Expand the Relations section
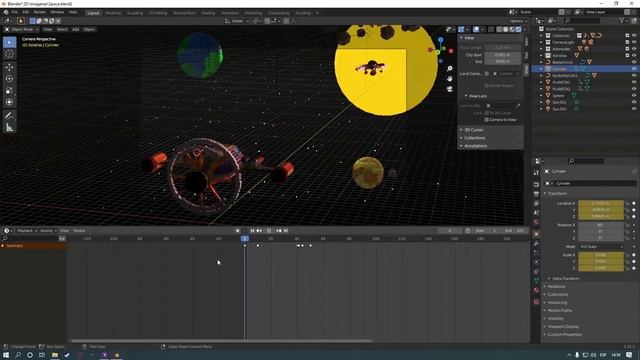This screenshot has width=640, height=360. tap(556, 287)
